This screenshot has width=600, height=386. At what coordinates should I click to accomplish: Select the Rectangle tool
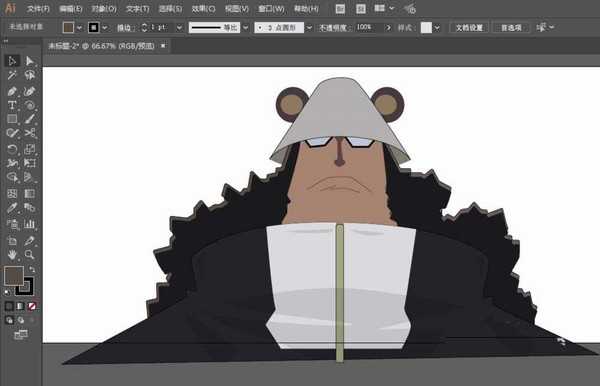point(12,119)
